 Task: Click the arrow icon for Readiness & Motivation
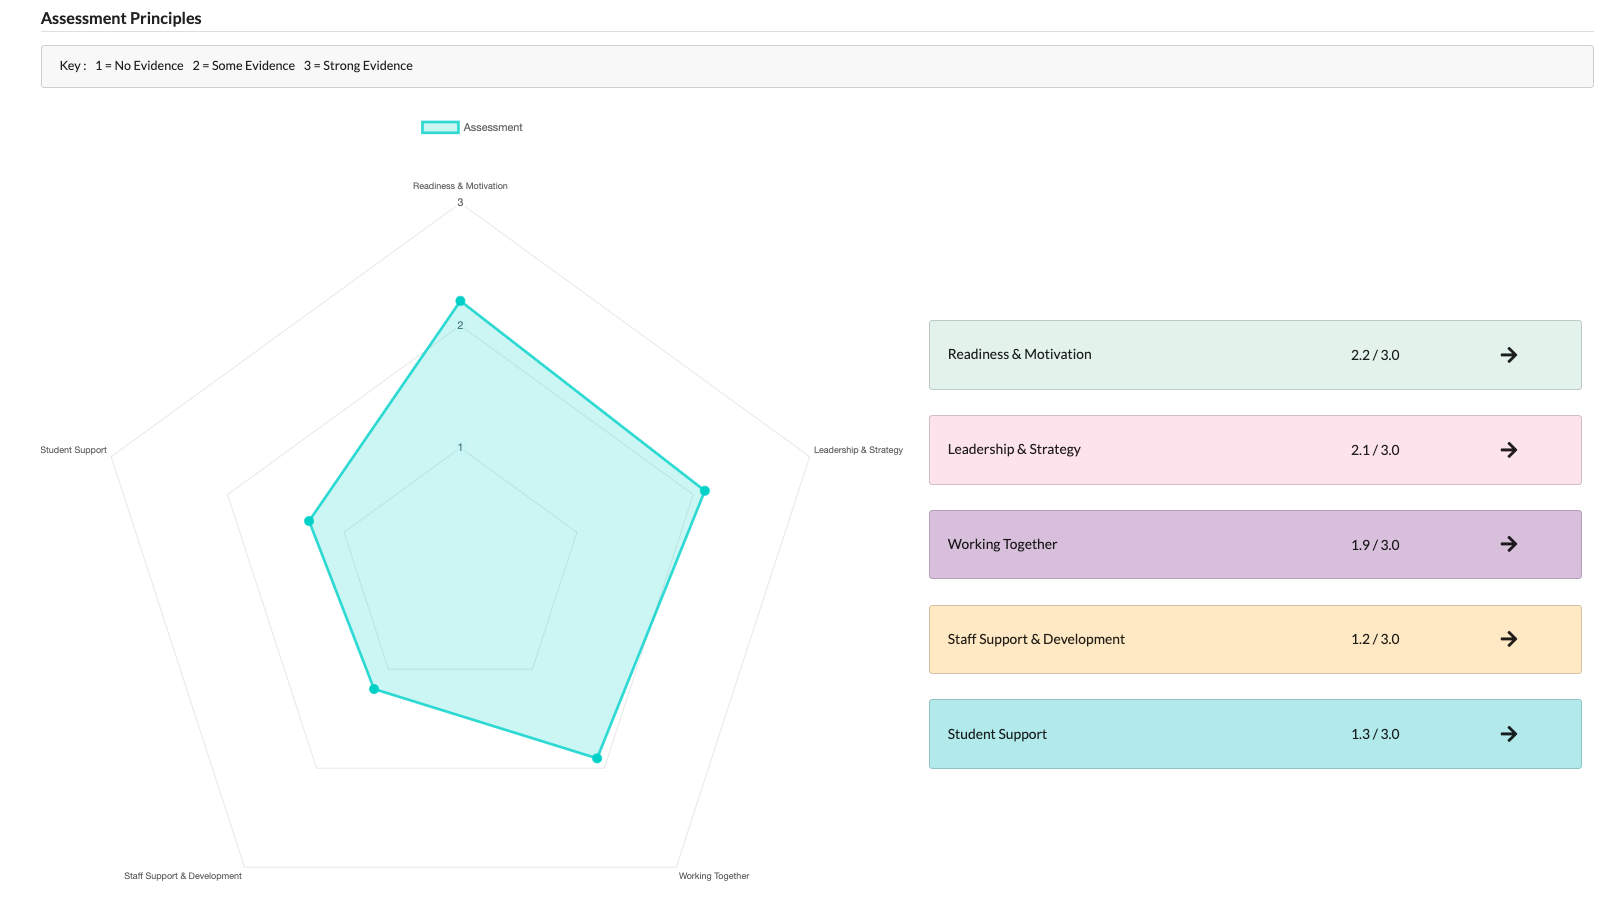click(1508, 355)
